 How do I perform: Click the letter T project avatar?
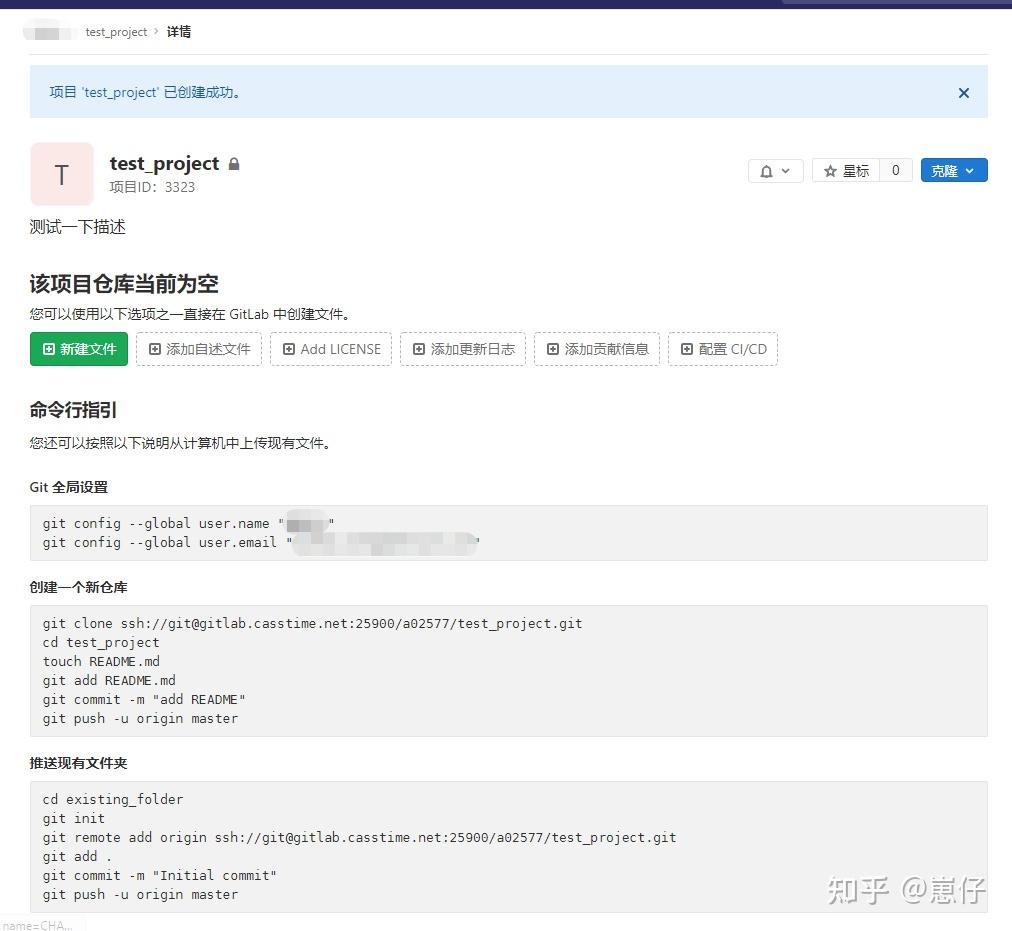pos(62,173)
